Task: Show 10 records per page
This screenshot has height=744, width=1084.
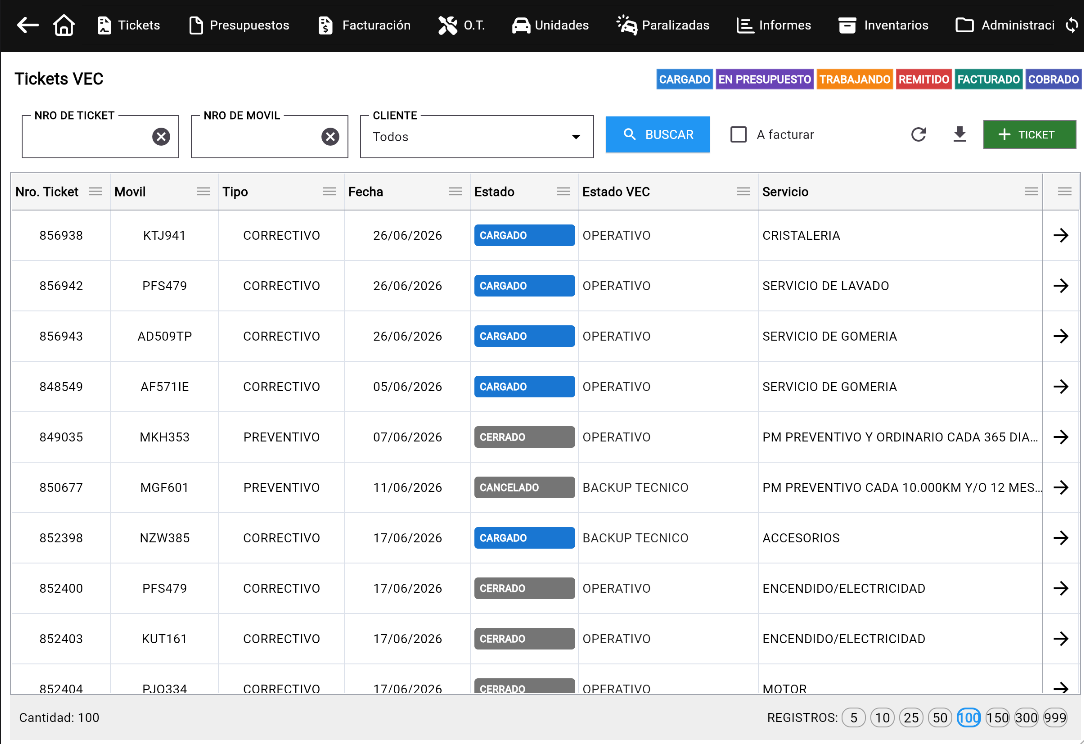Action: click(x=882, y=718)
